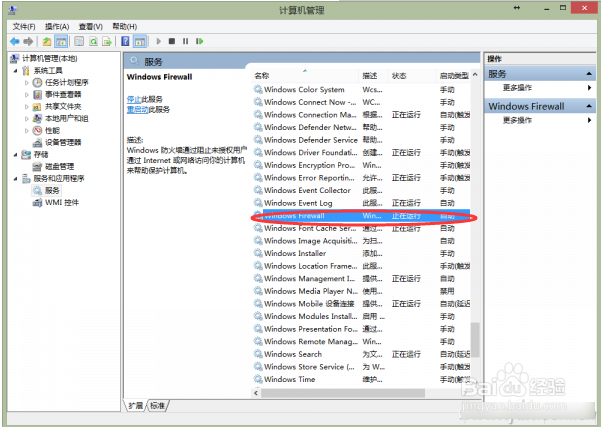Open the 帮助(H) menu
Image resolution: width=601 pixels, height=427 pixels.
125,26
